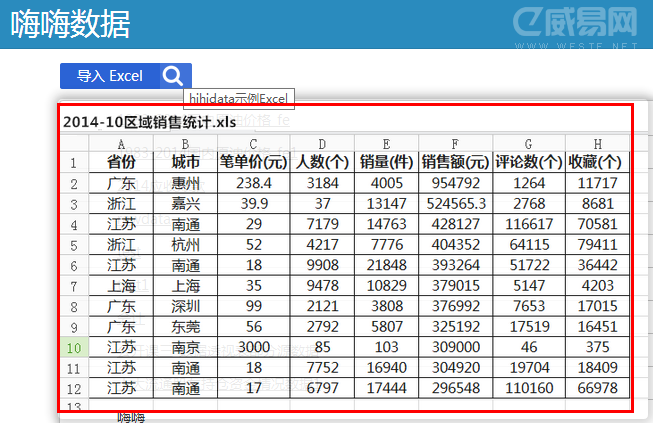The height and width of the screenshot is (423, 653).
Task: Click the 城市 header cell
Action: pos(185,162)
